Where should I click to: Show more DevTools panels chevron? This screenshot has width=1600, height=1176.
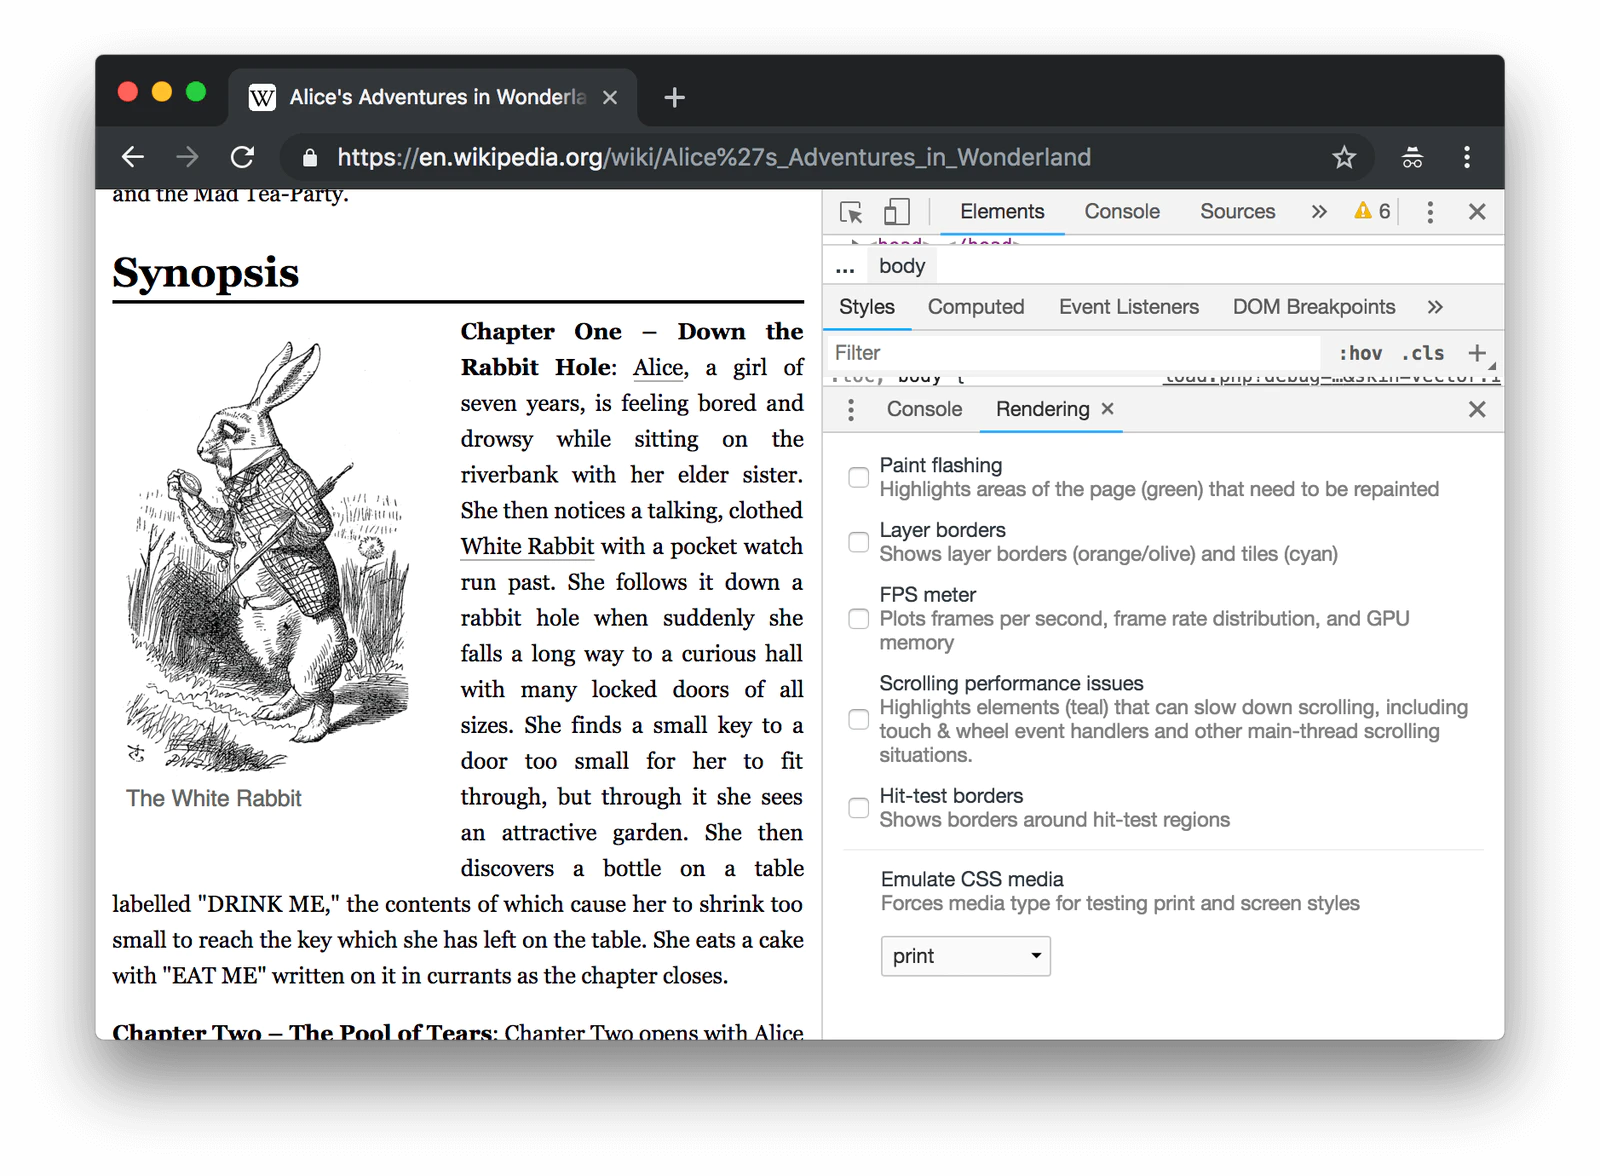coord(1319,212)
